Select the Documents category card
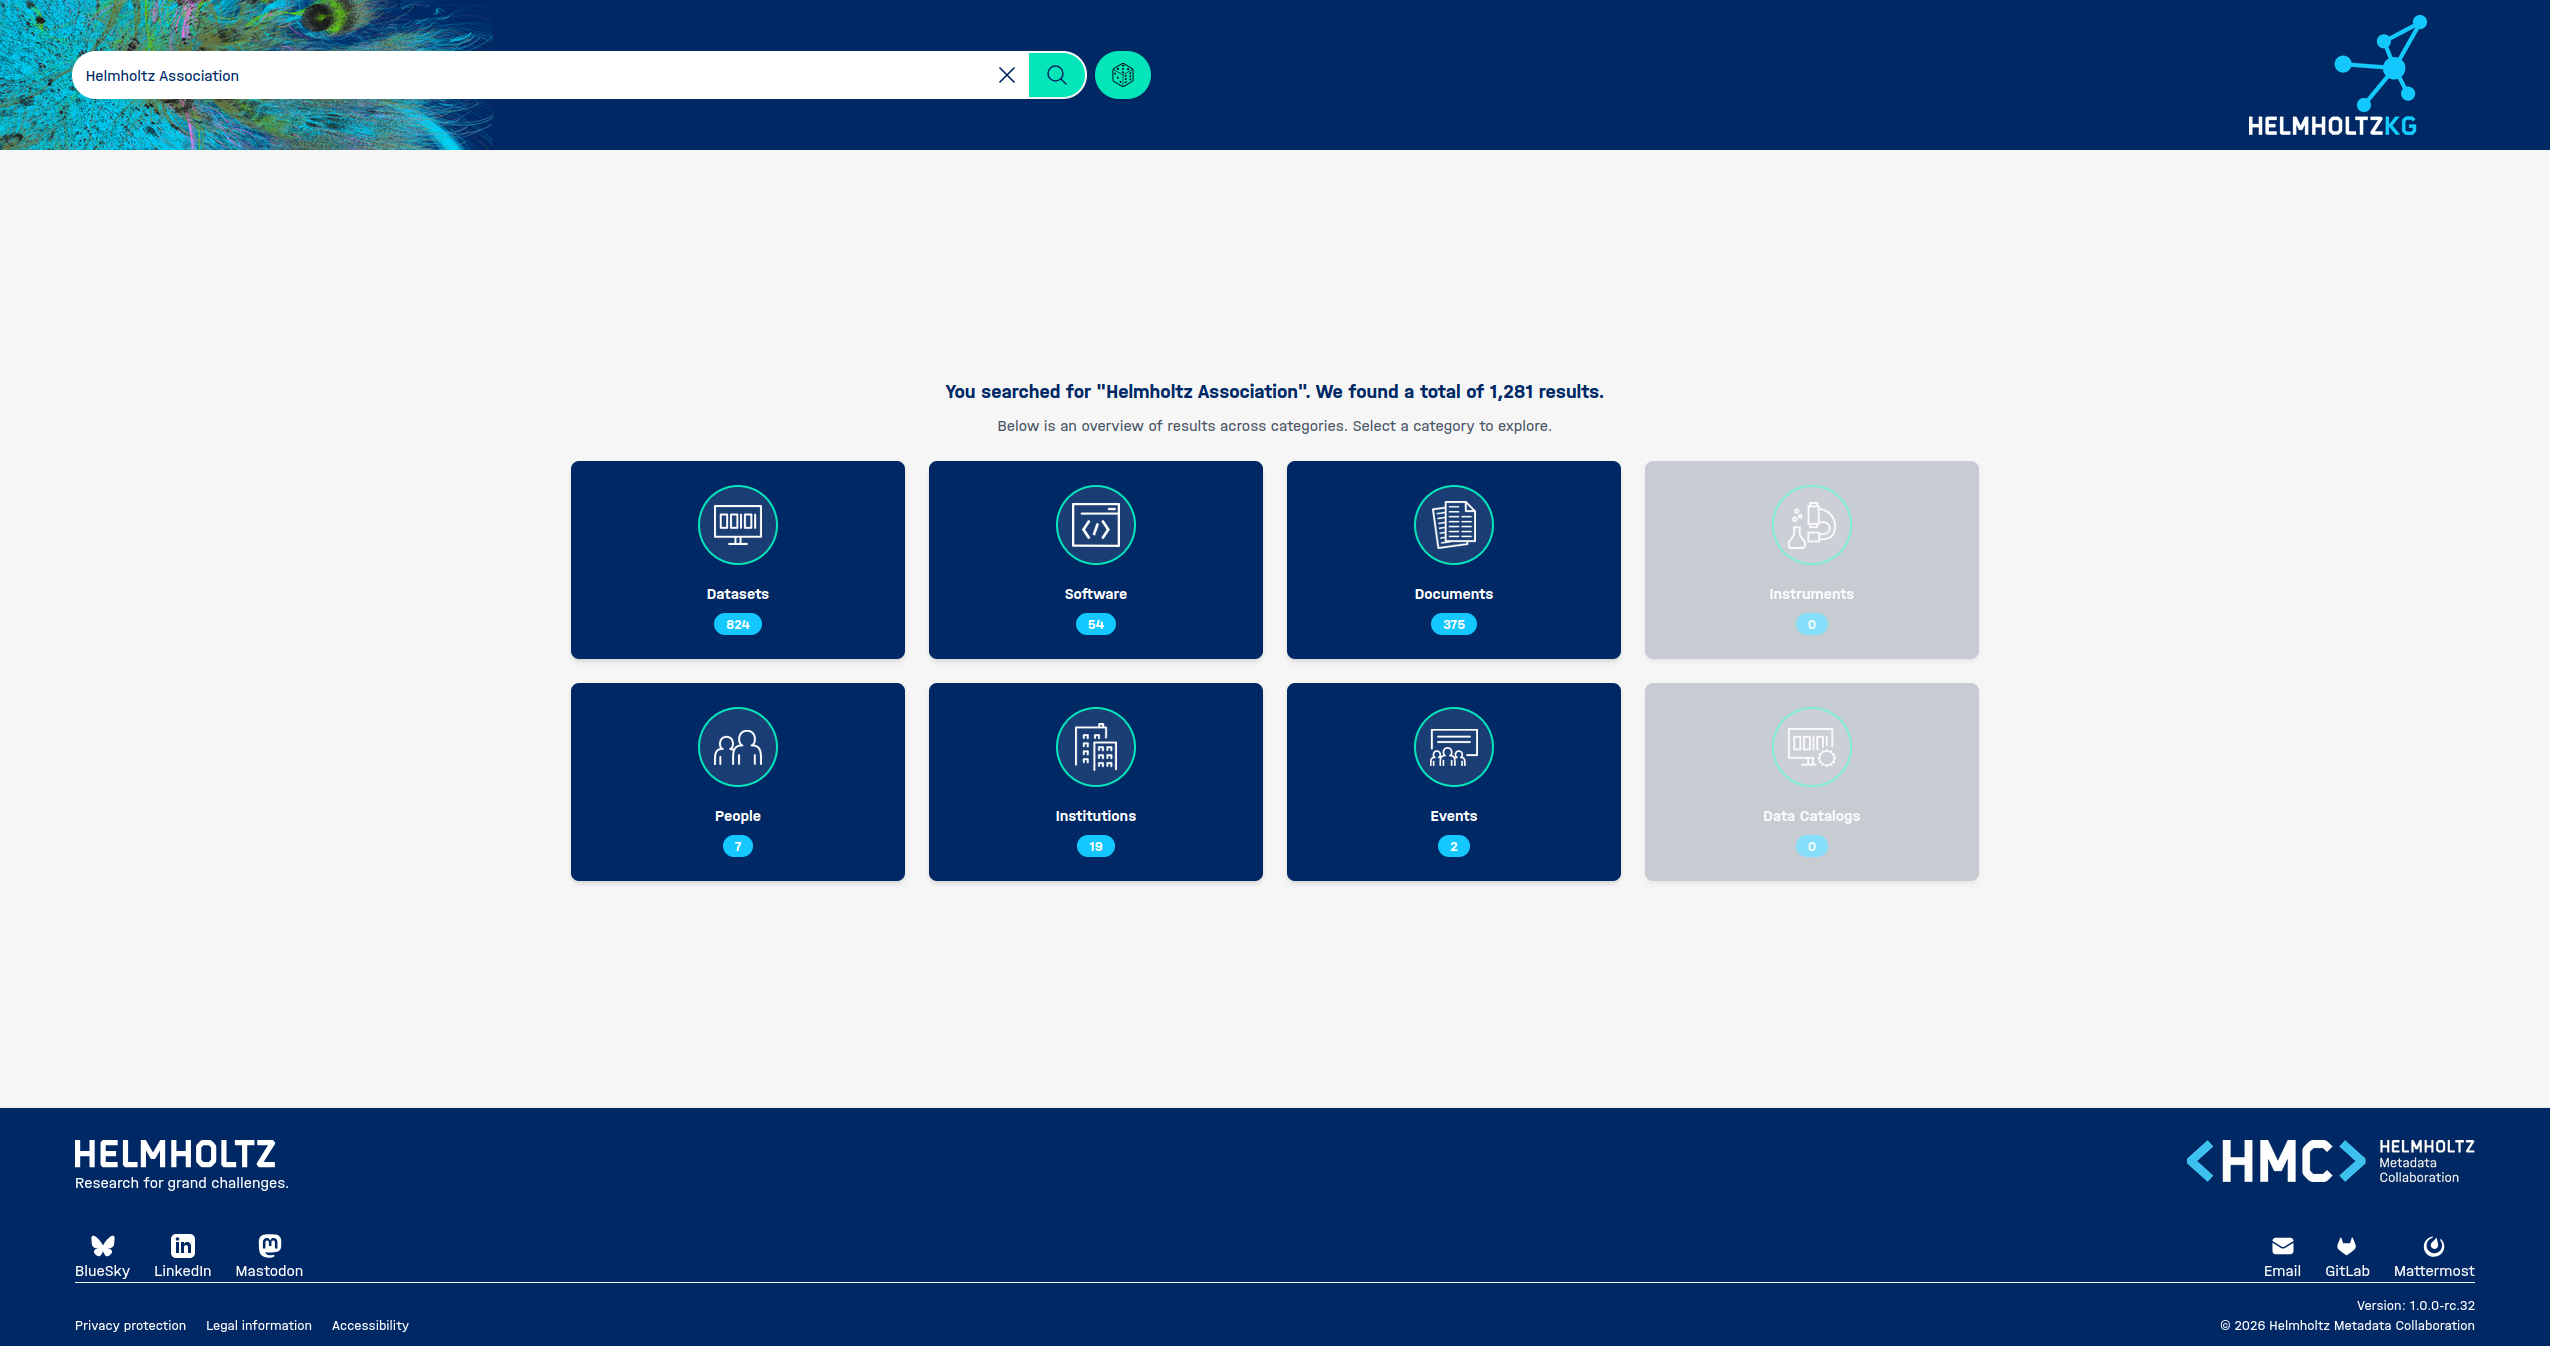This screenshot has height=1346, width=2550. [x=1453, y=559]
